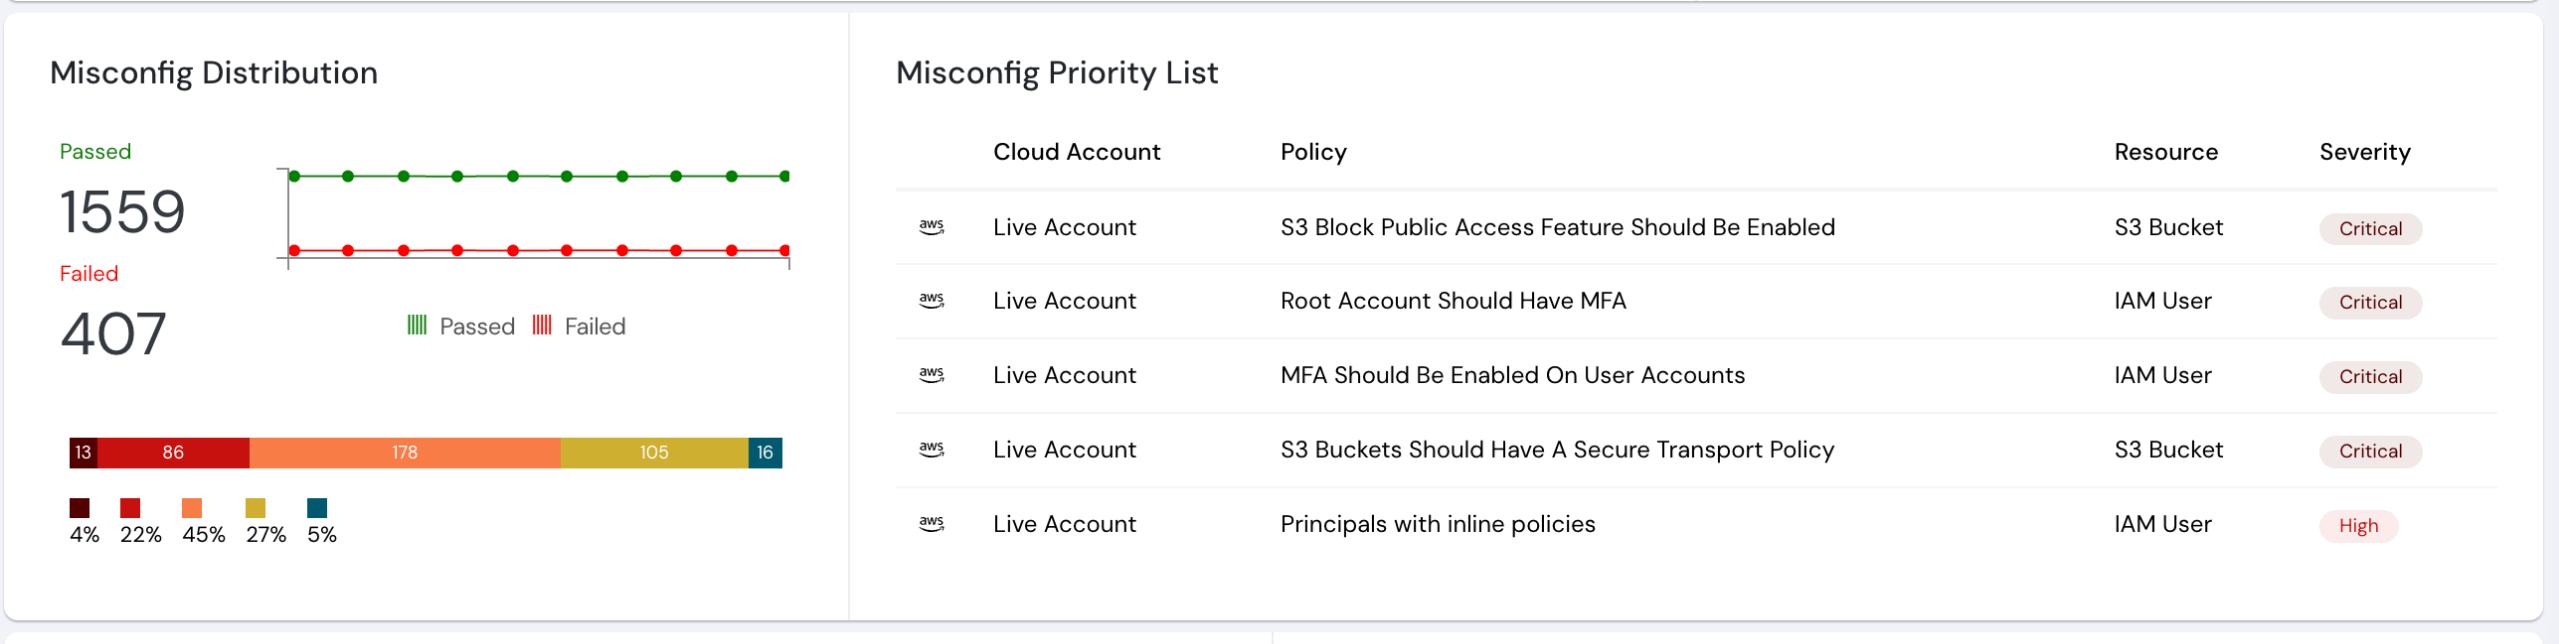Screen dimensions: 2559x644
Task: Click the last green Passed data point
Action: pyautogui.click(x=785, y=177)
